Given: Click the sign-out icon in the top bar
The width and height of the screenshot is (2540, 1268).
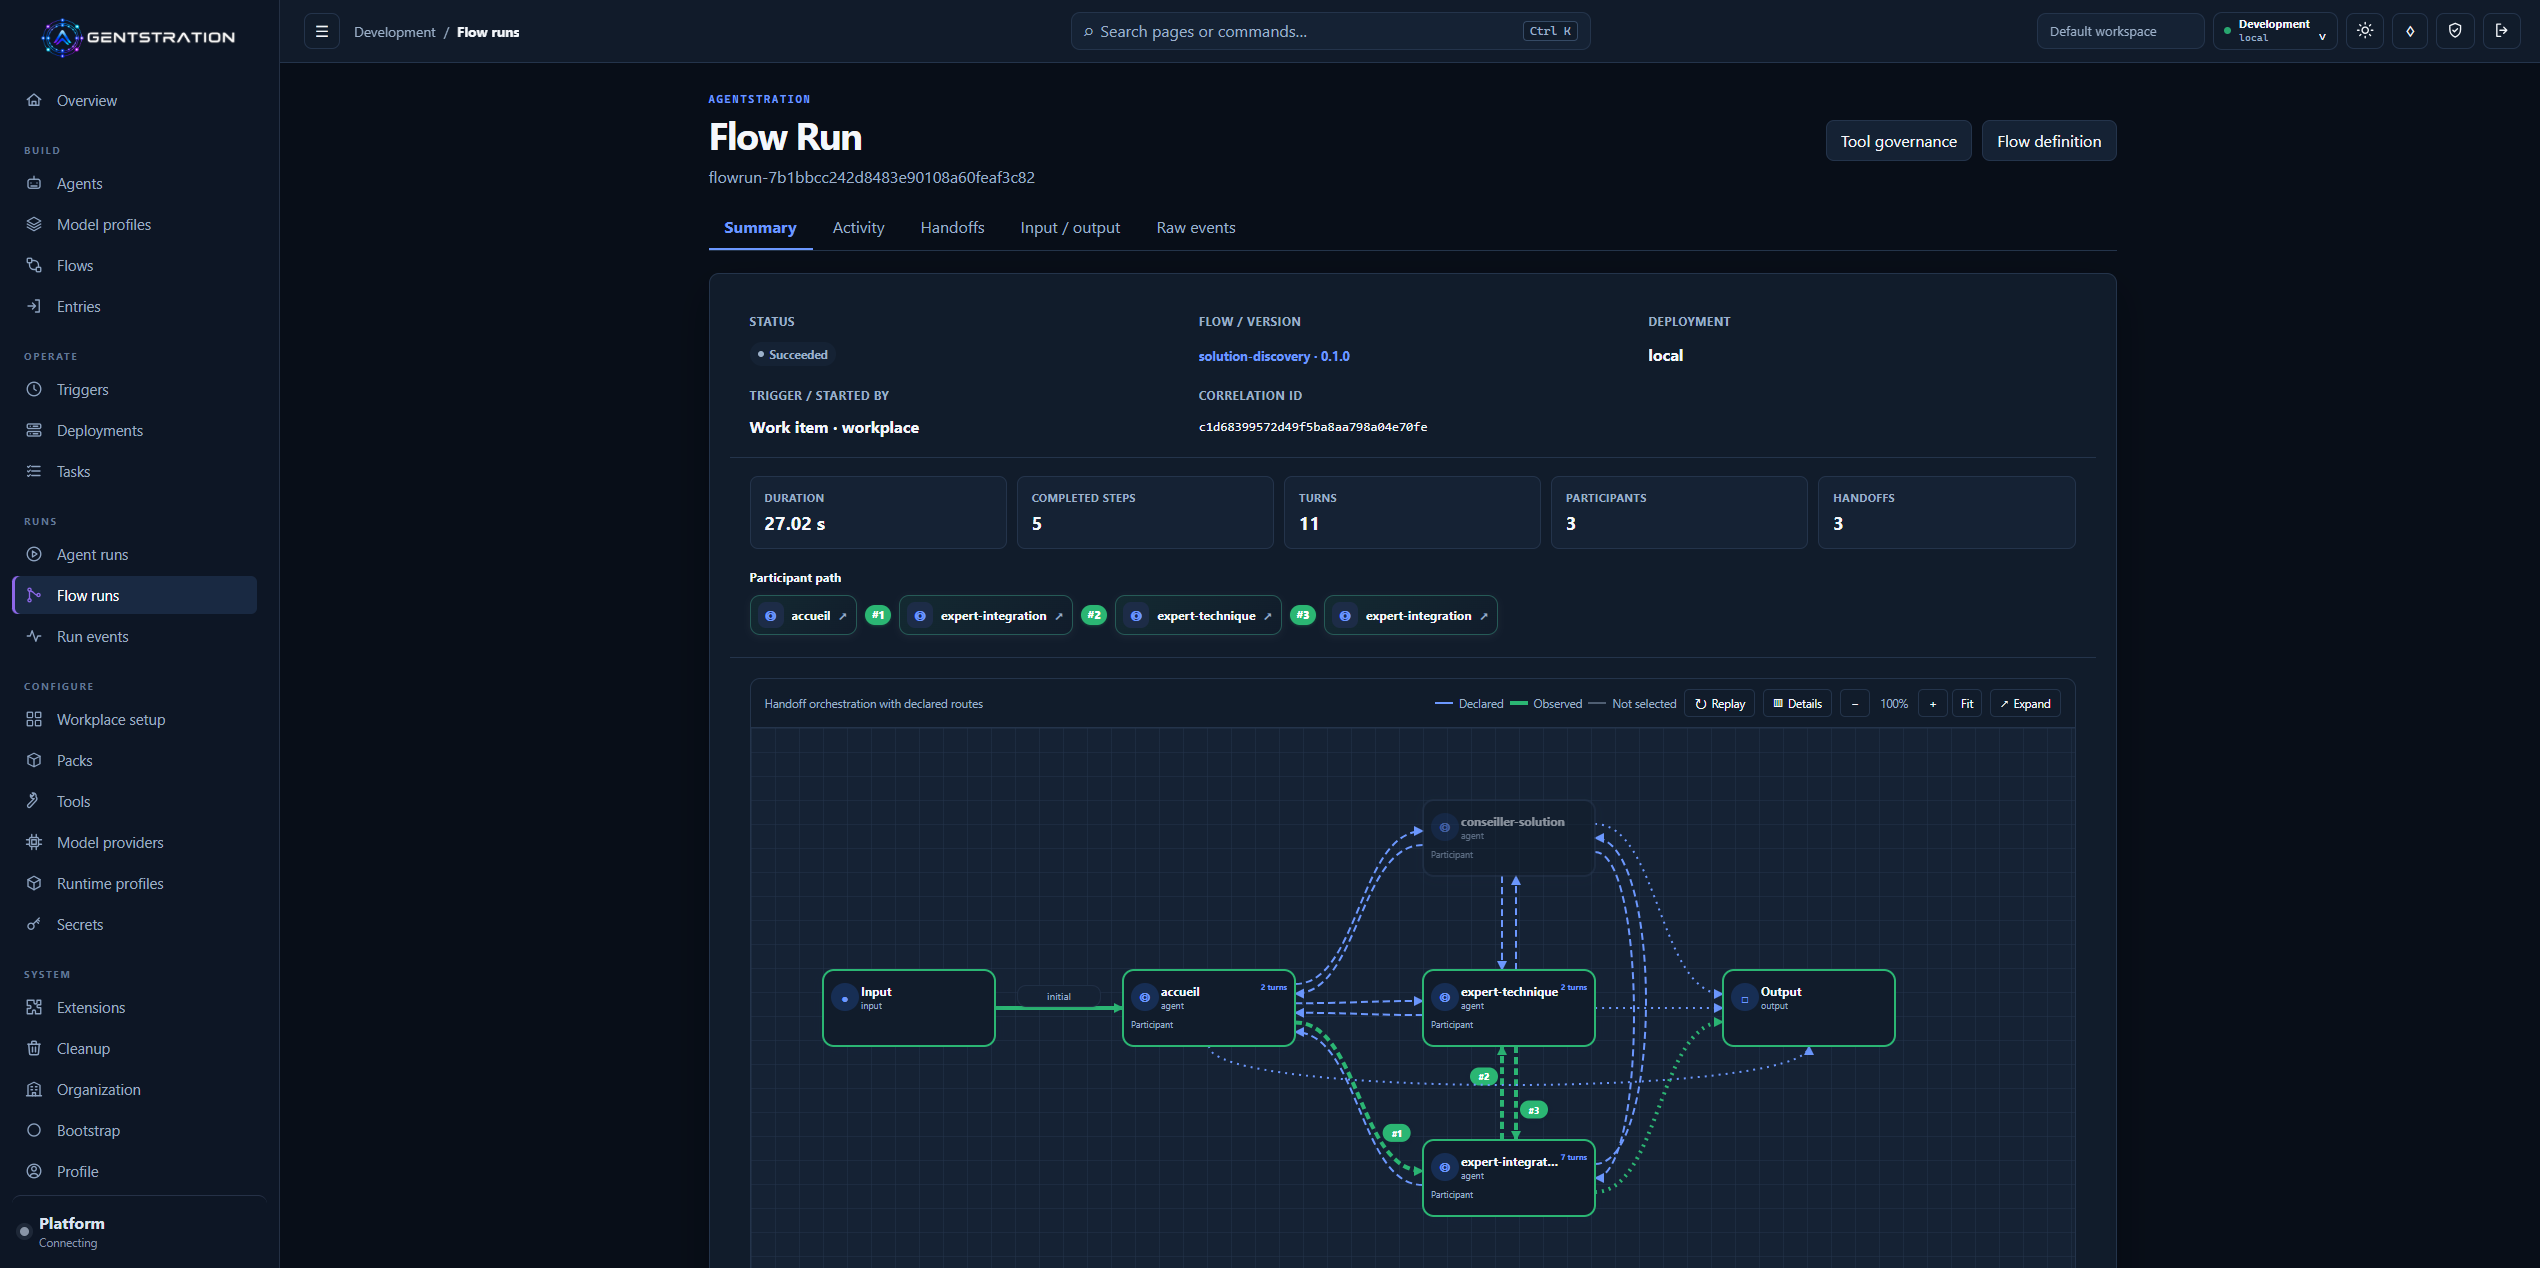Looking at the screenshot, I should (x=2501, y=31).
